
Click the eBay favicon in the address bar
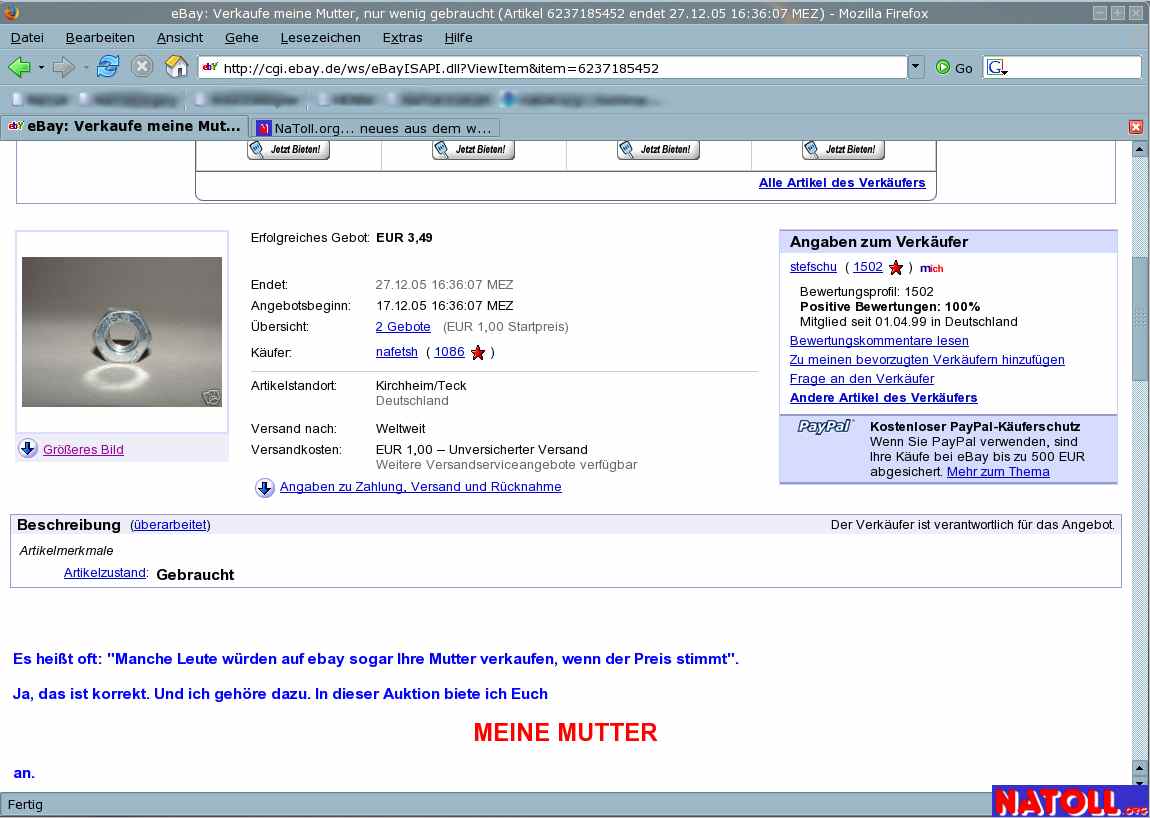point(210,67)
